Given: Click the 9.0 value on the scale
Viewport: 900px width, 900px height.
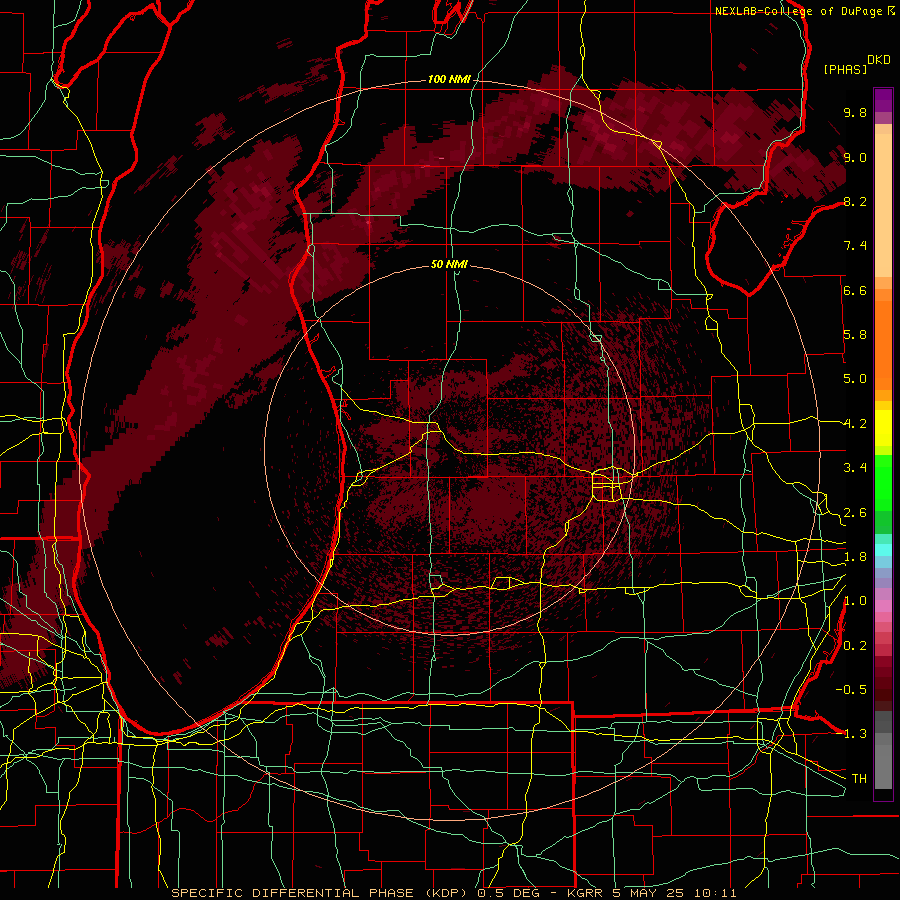Looking at the screenshot, I should point(855,157).
